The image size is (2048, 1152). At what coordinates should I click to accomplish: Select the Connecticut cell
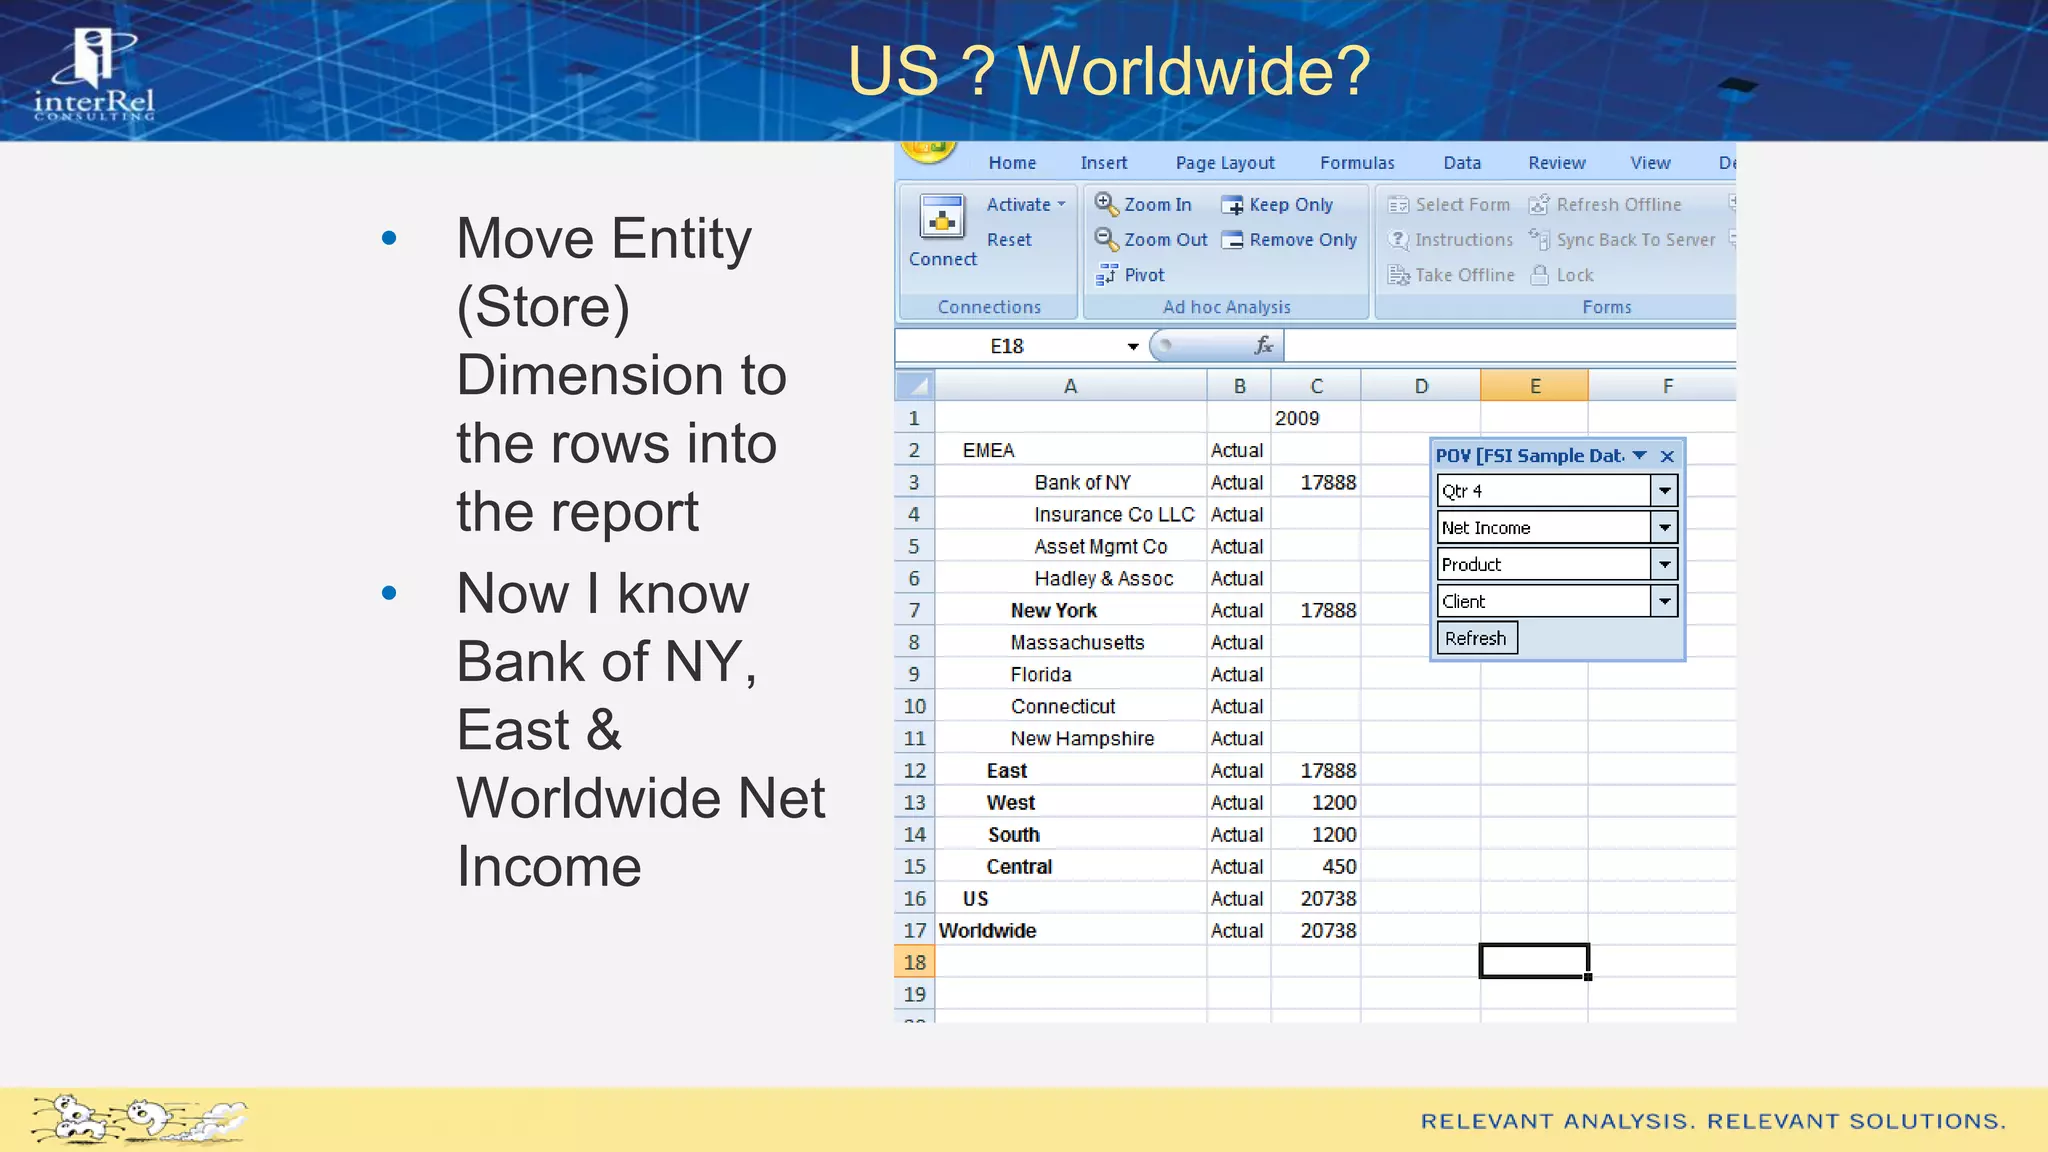point(1070,706)
